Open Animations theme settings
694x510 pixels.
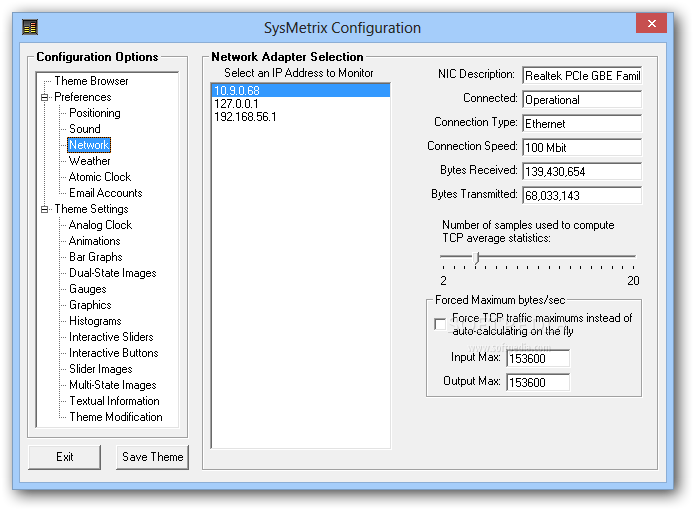pos(95,241)
